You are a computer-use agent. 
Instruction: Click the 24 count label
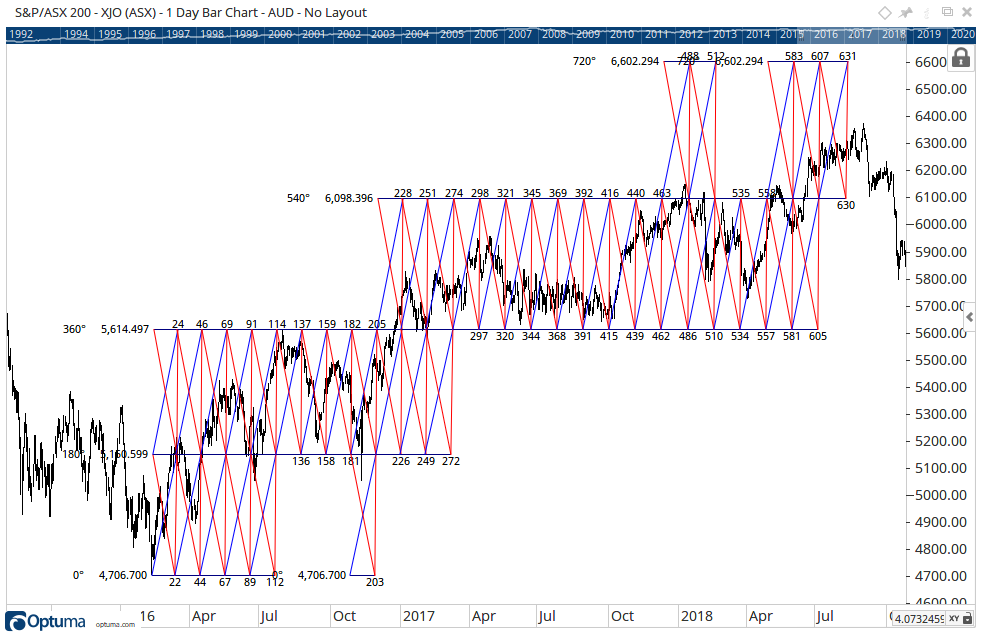coord(178,324)
